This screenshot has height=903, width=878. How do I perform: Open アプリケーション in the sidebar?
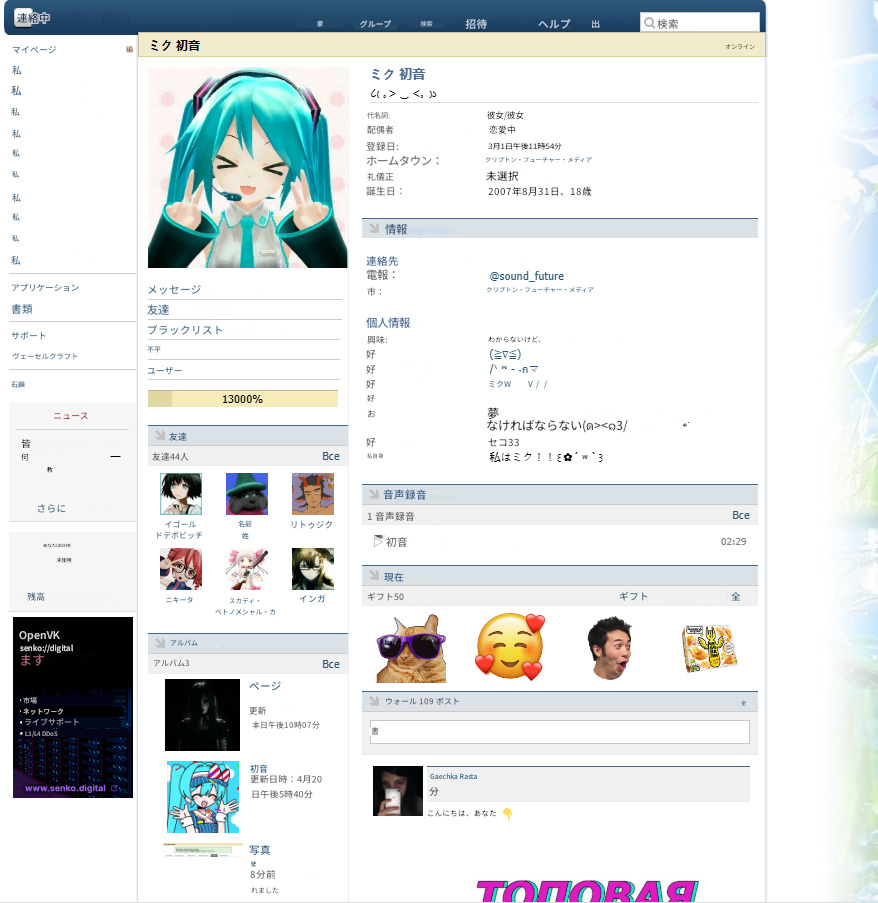coord(45,287)
